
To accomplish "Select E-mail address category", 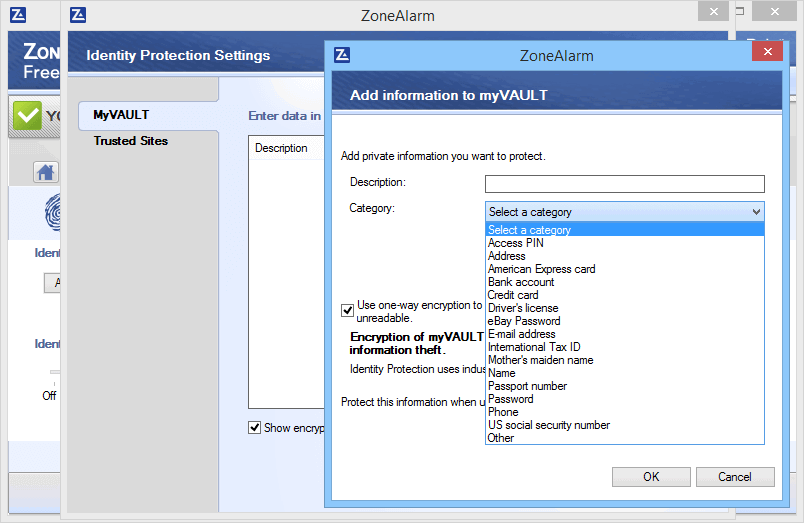I will coord(625,334).
